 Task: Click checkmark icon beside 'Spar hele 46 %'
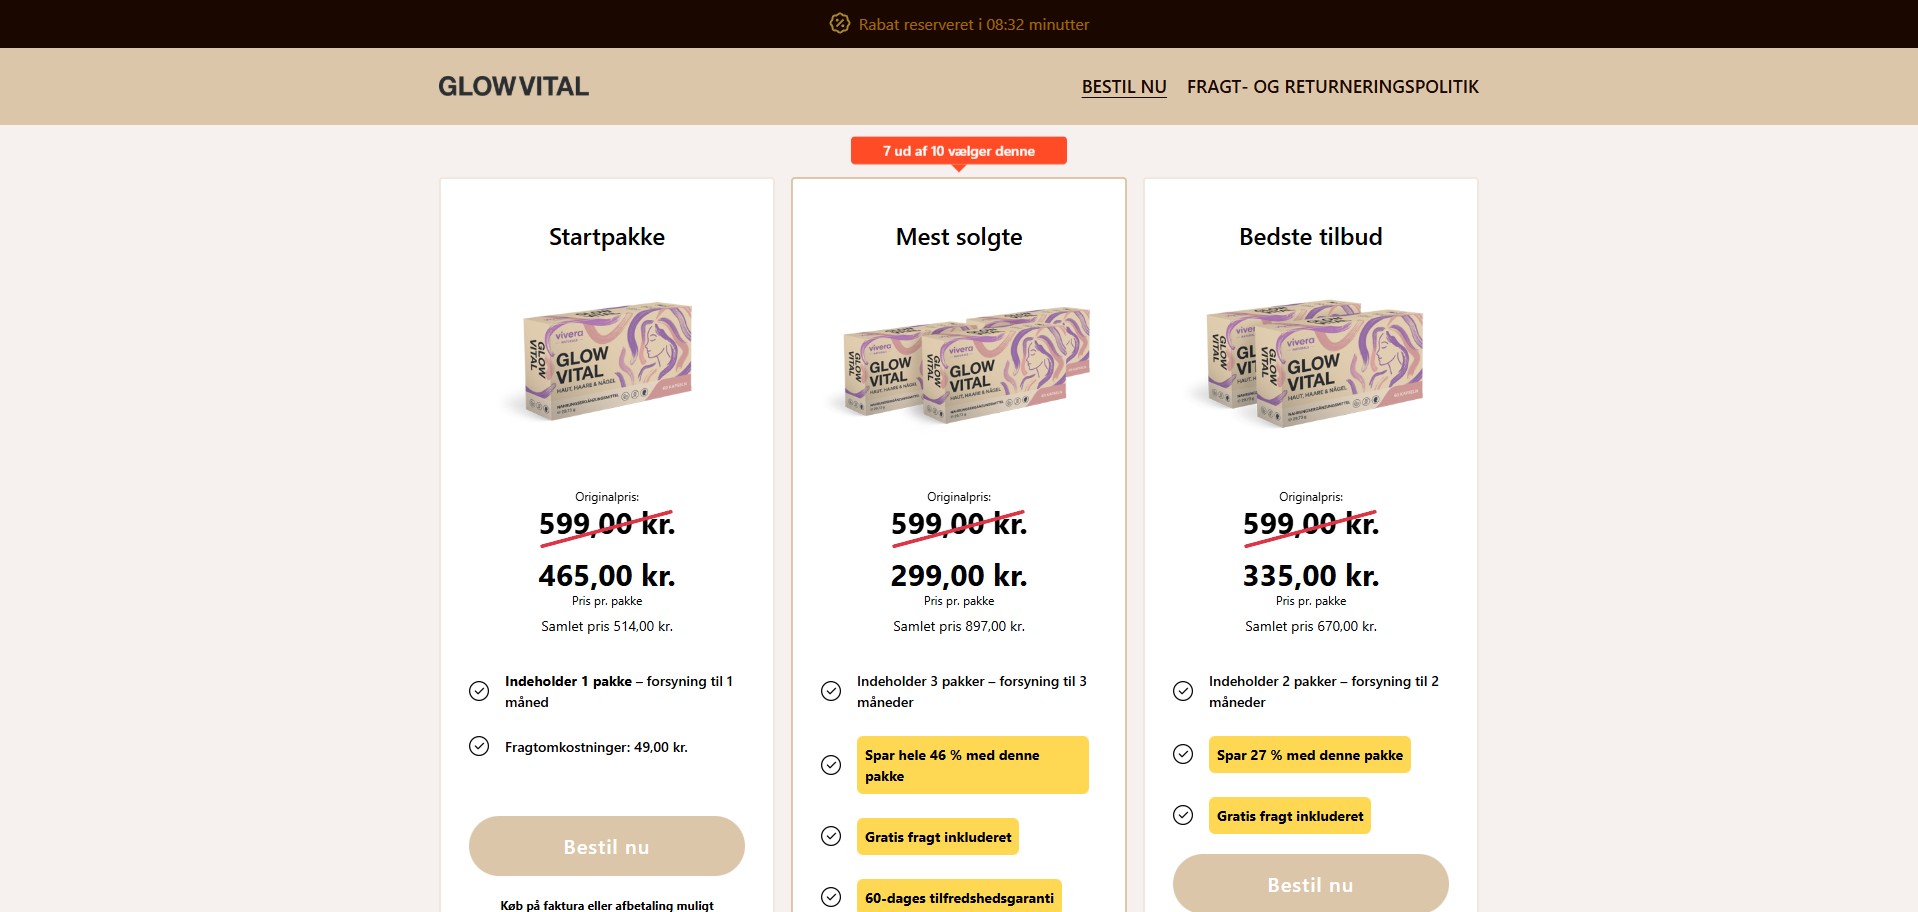pyautogui.click(x=831, y=765)
